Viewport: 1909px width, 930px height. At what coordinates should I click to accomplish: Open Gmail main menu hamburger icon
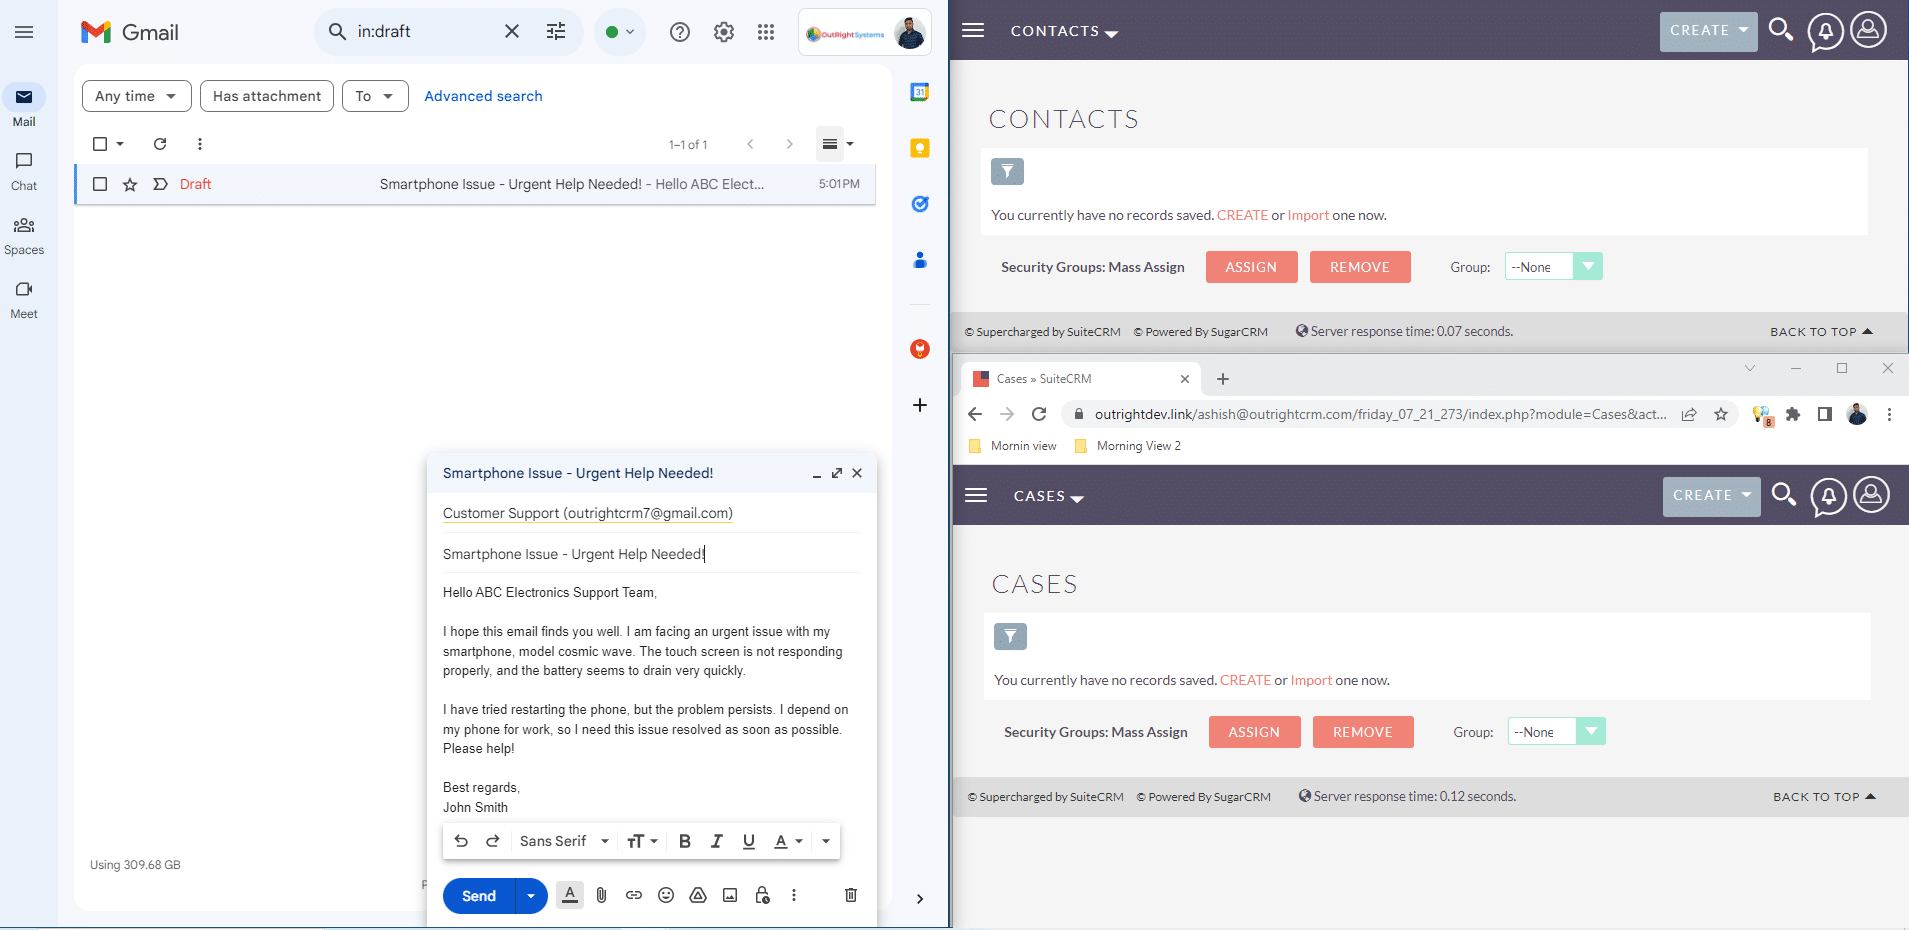point(24,32)
